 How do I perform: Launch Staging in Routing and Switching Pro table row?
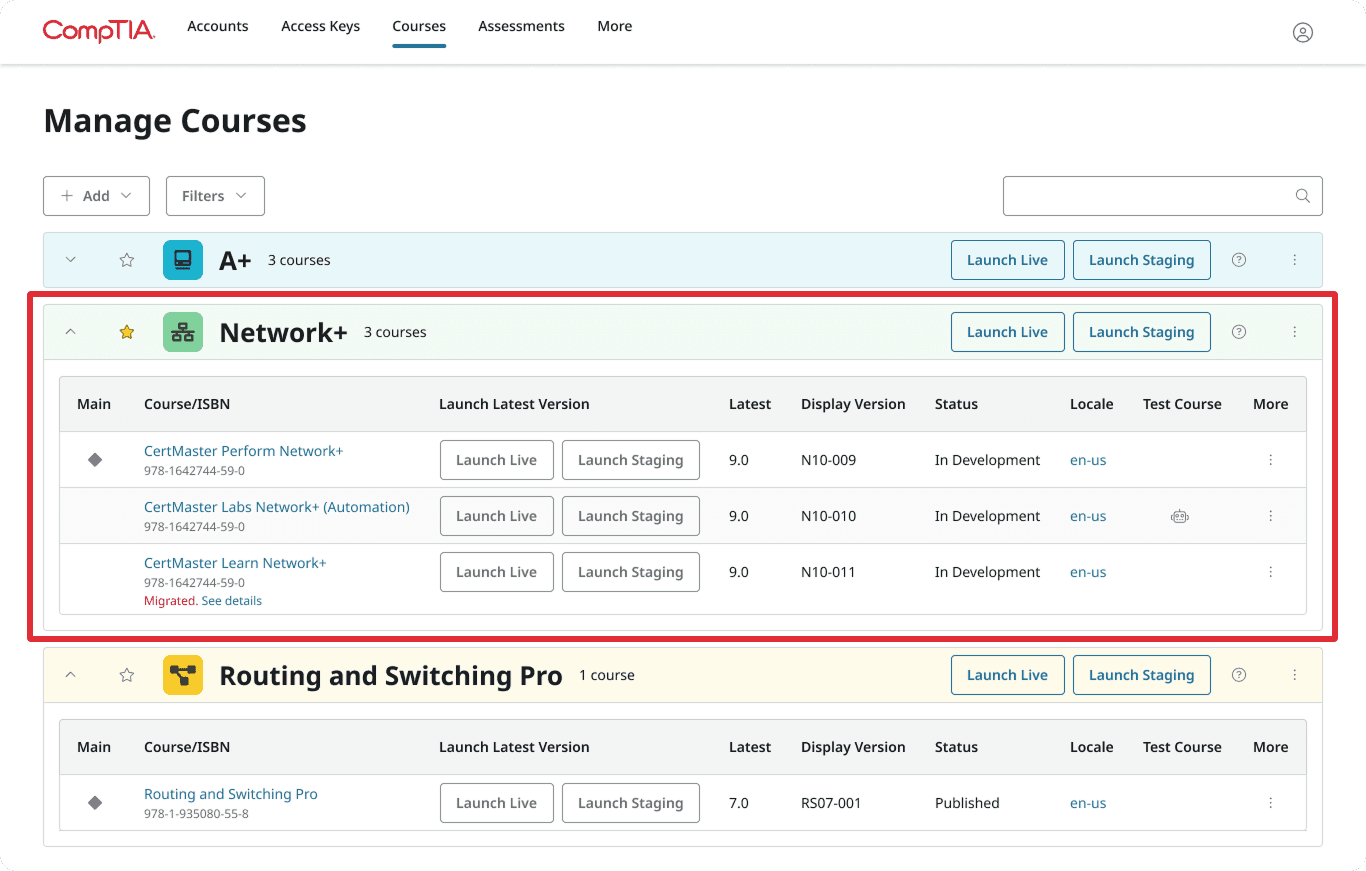(x=631, y=803)
